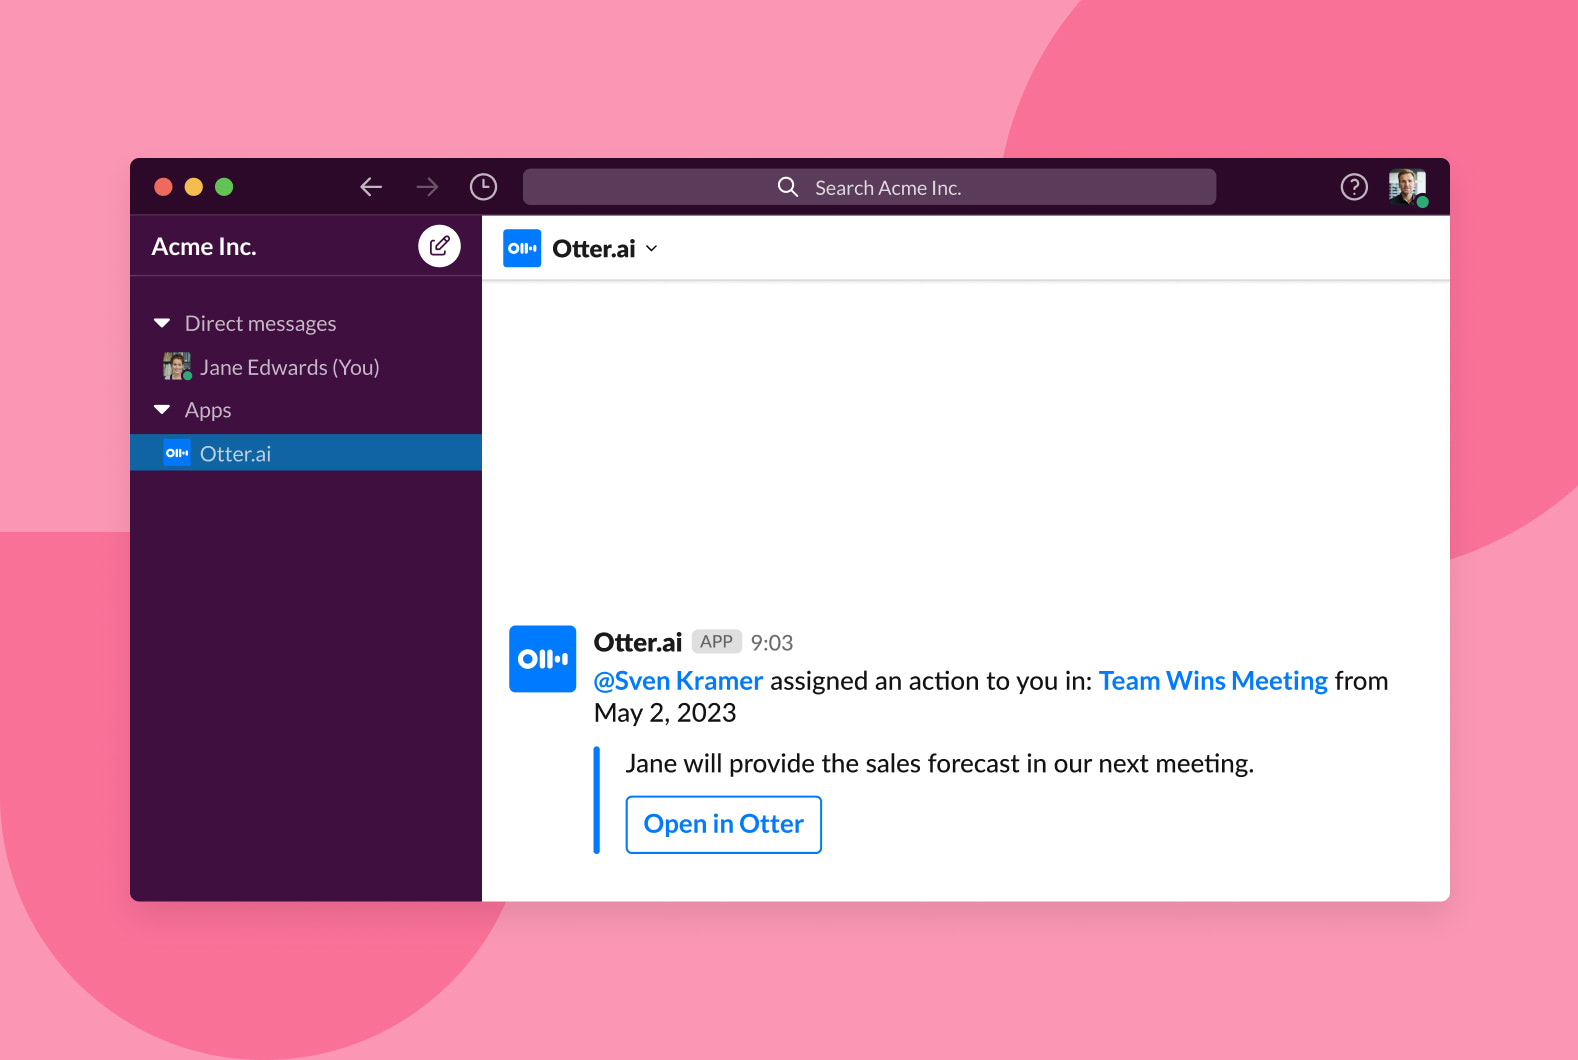Image resolution: width=1578 pixels, height=1060 pixels.
Task: Go forward using the right arrow
Action: tap(427, 187)
